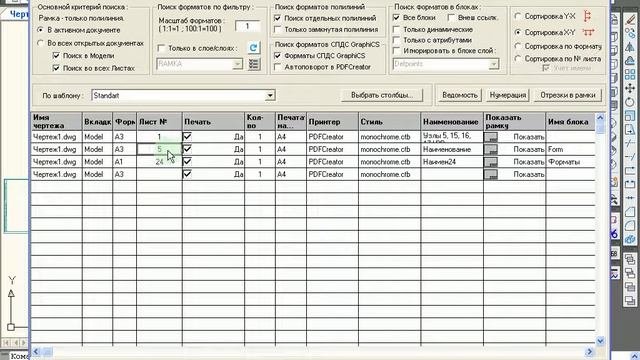This screenshot has height=360, width=640.
Task: Click the Bring Above Objects icon
Action: point(630,286)
